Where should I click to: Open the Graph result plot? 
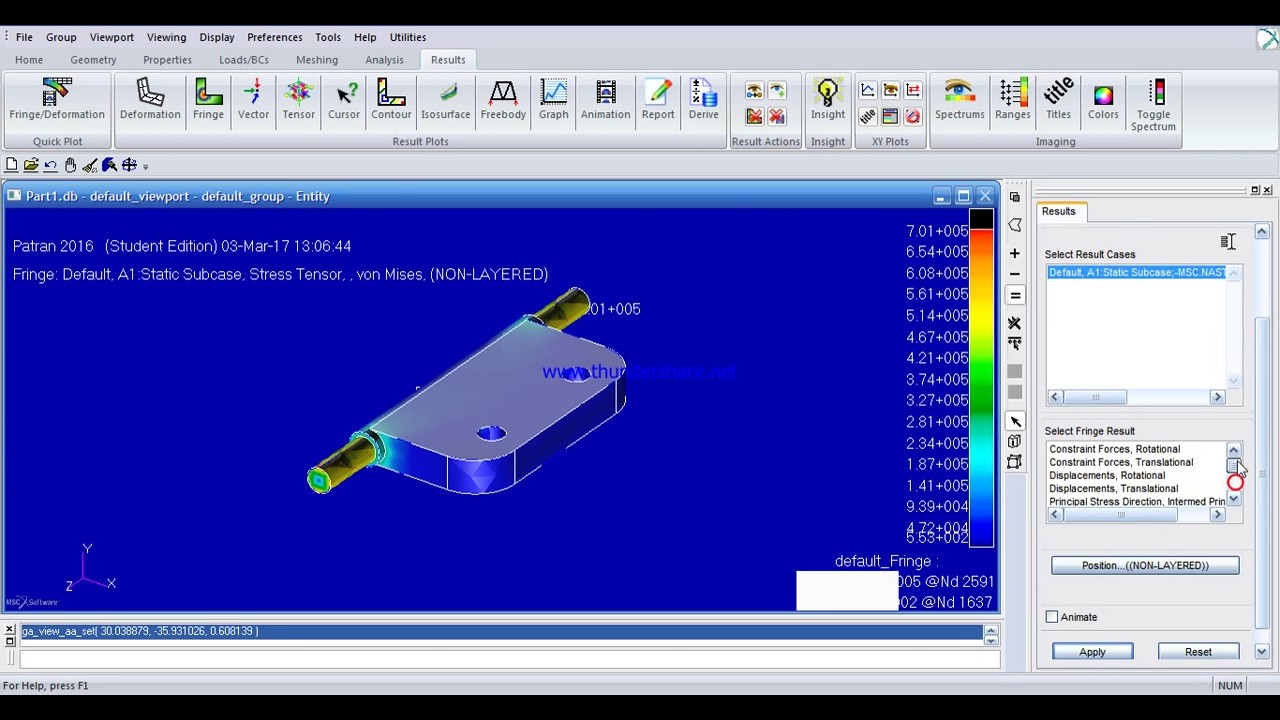coord(553,100)
